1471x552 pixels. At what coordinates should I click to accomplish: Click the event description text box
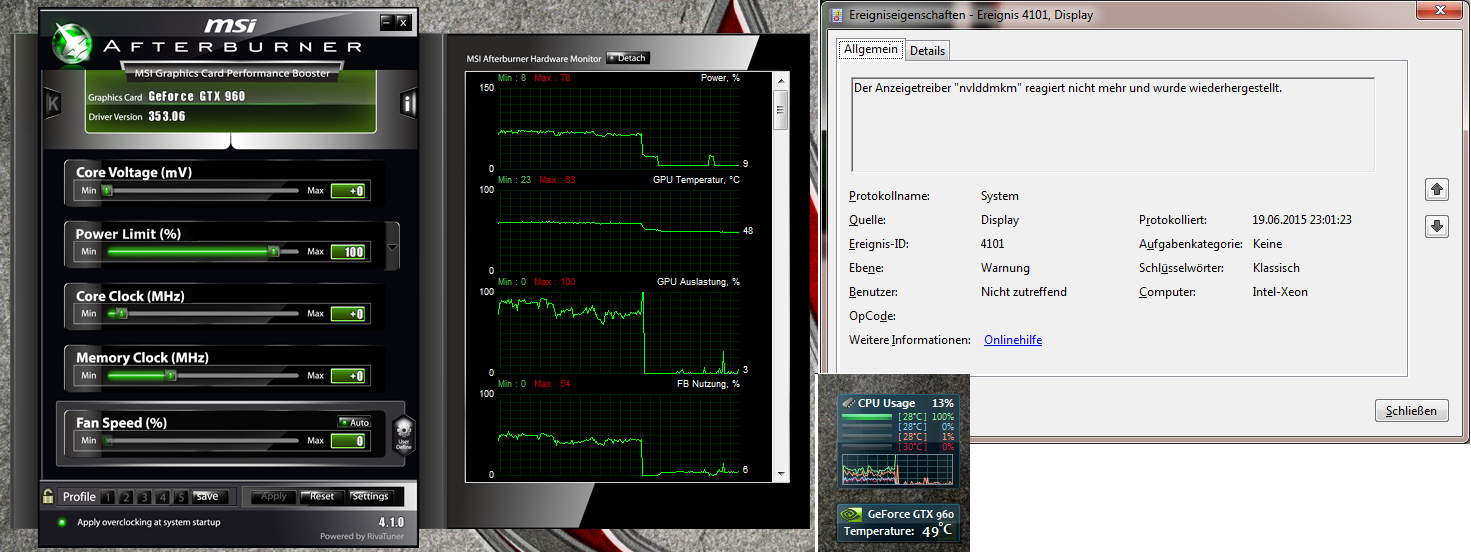click(x=1113, y=125)
